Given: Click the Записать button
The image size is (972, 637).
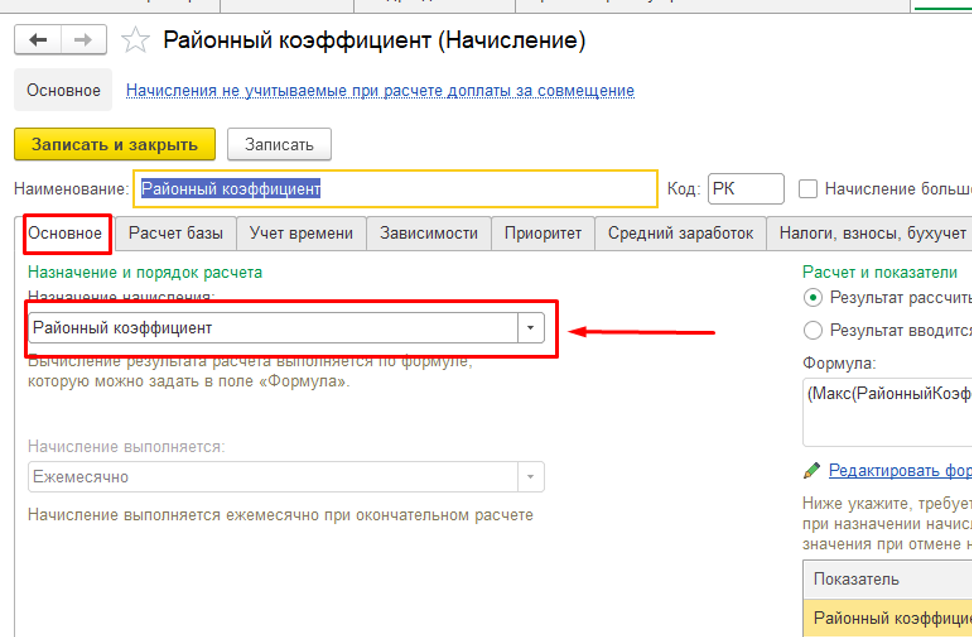Looking at the screenshot, I should tap(279, 144).
